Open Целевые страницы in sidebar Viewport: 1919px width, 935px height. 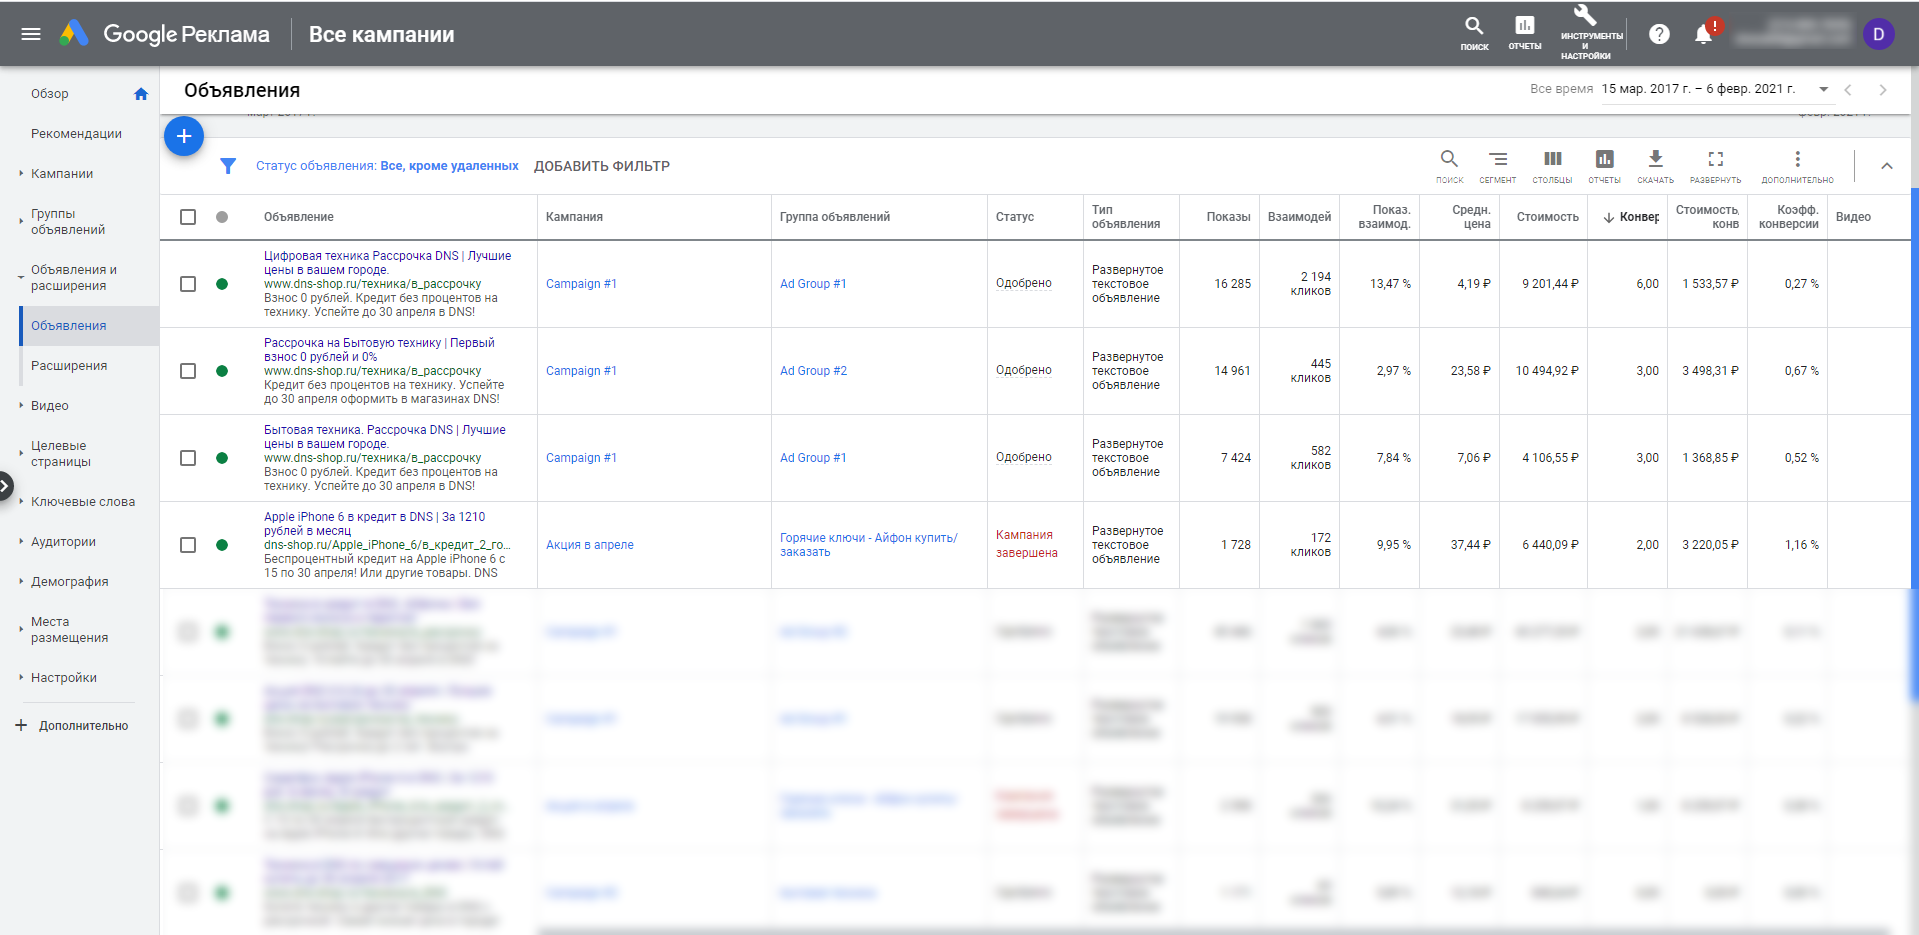[60, 454]
